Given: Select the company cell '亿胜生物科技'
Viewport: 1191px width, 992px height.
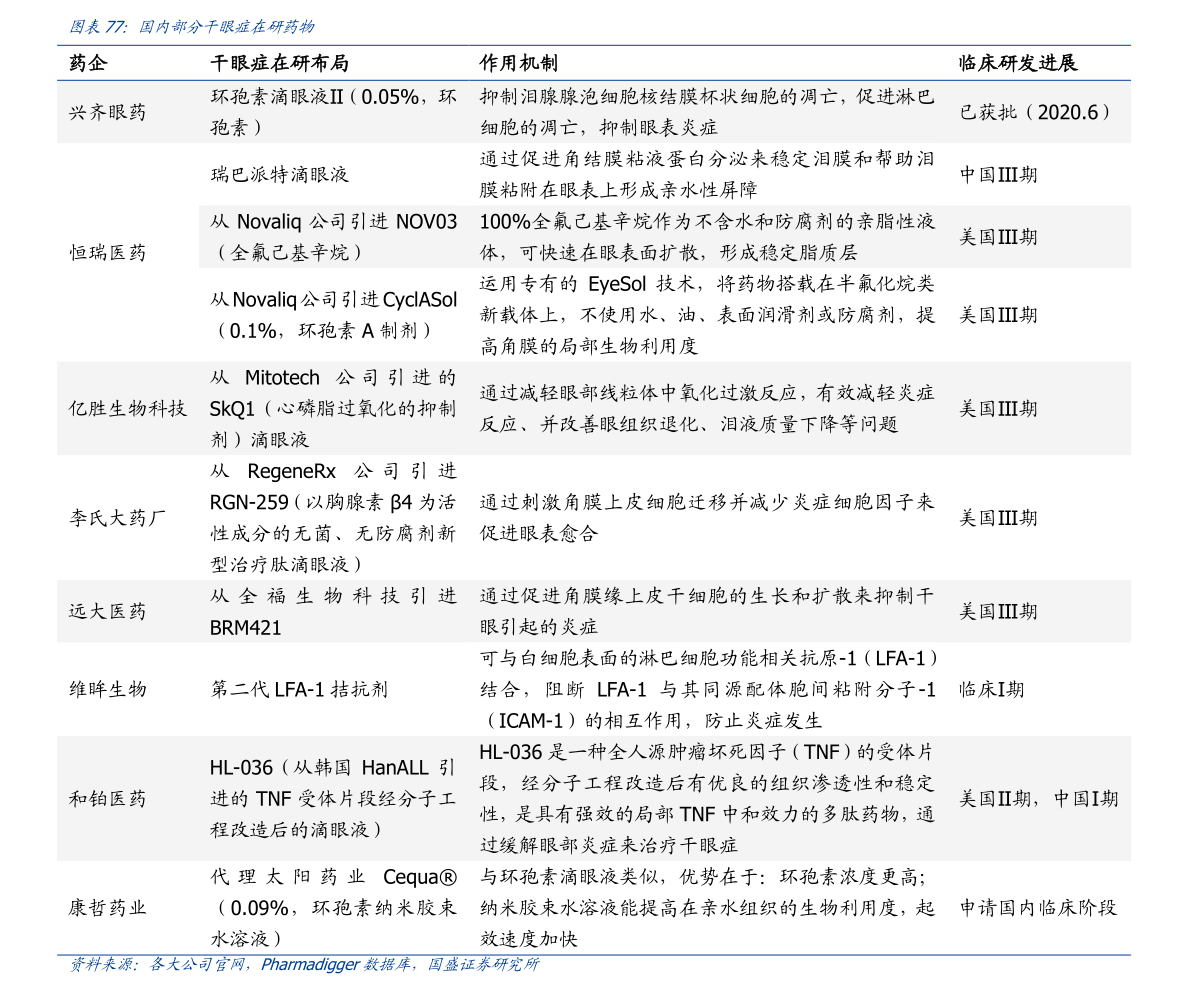Looking at the screenshot, I should coord(128,409).
